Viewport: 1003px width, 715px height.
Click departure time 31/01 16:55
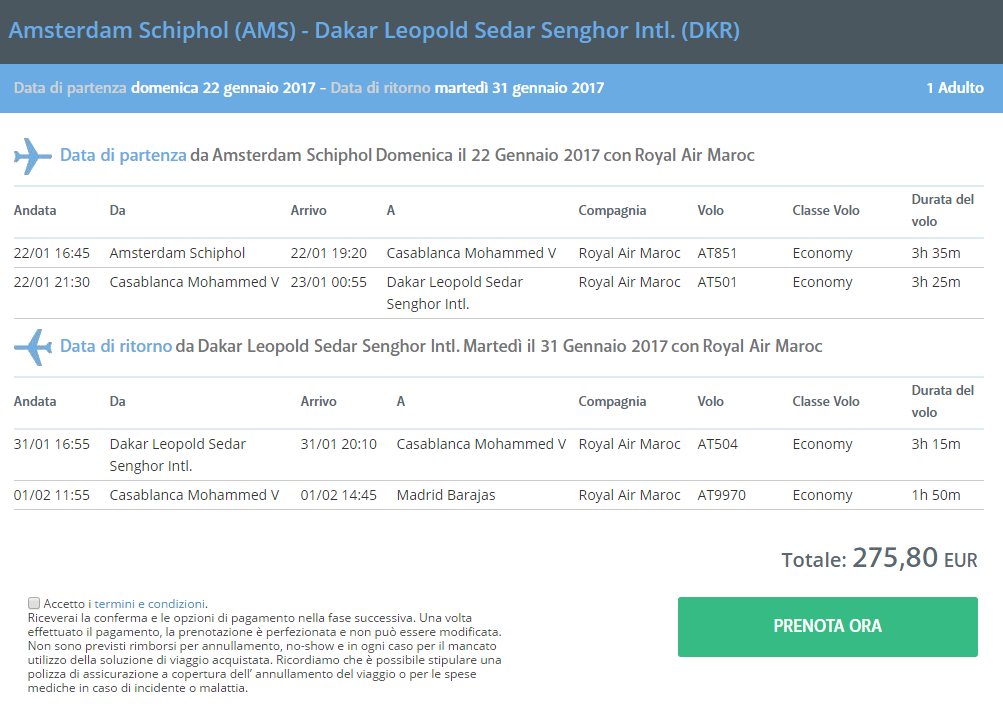[52, 444]
